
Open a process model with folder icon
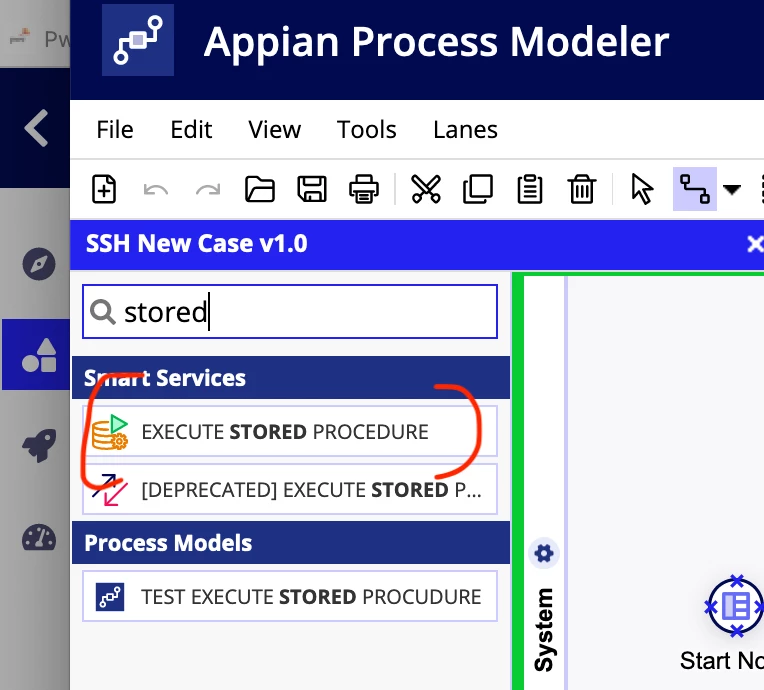tap(260, 189)
